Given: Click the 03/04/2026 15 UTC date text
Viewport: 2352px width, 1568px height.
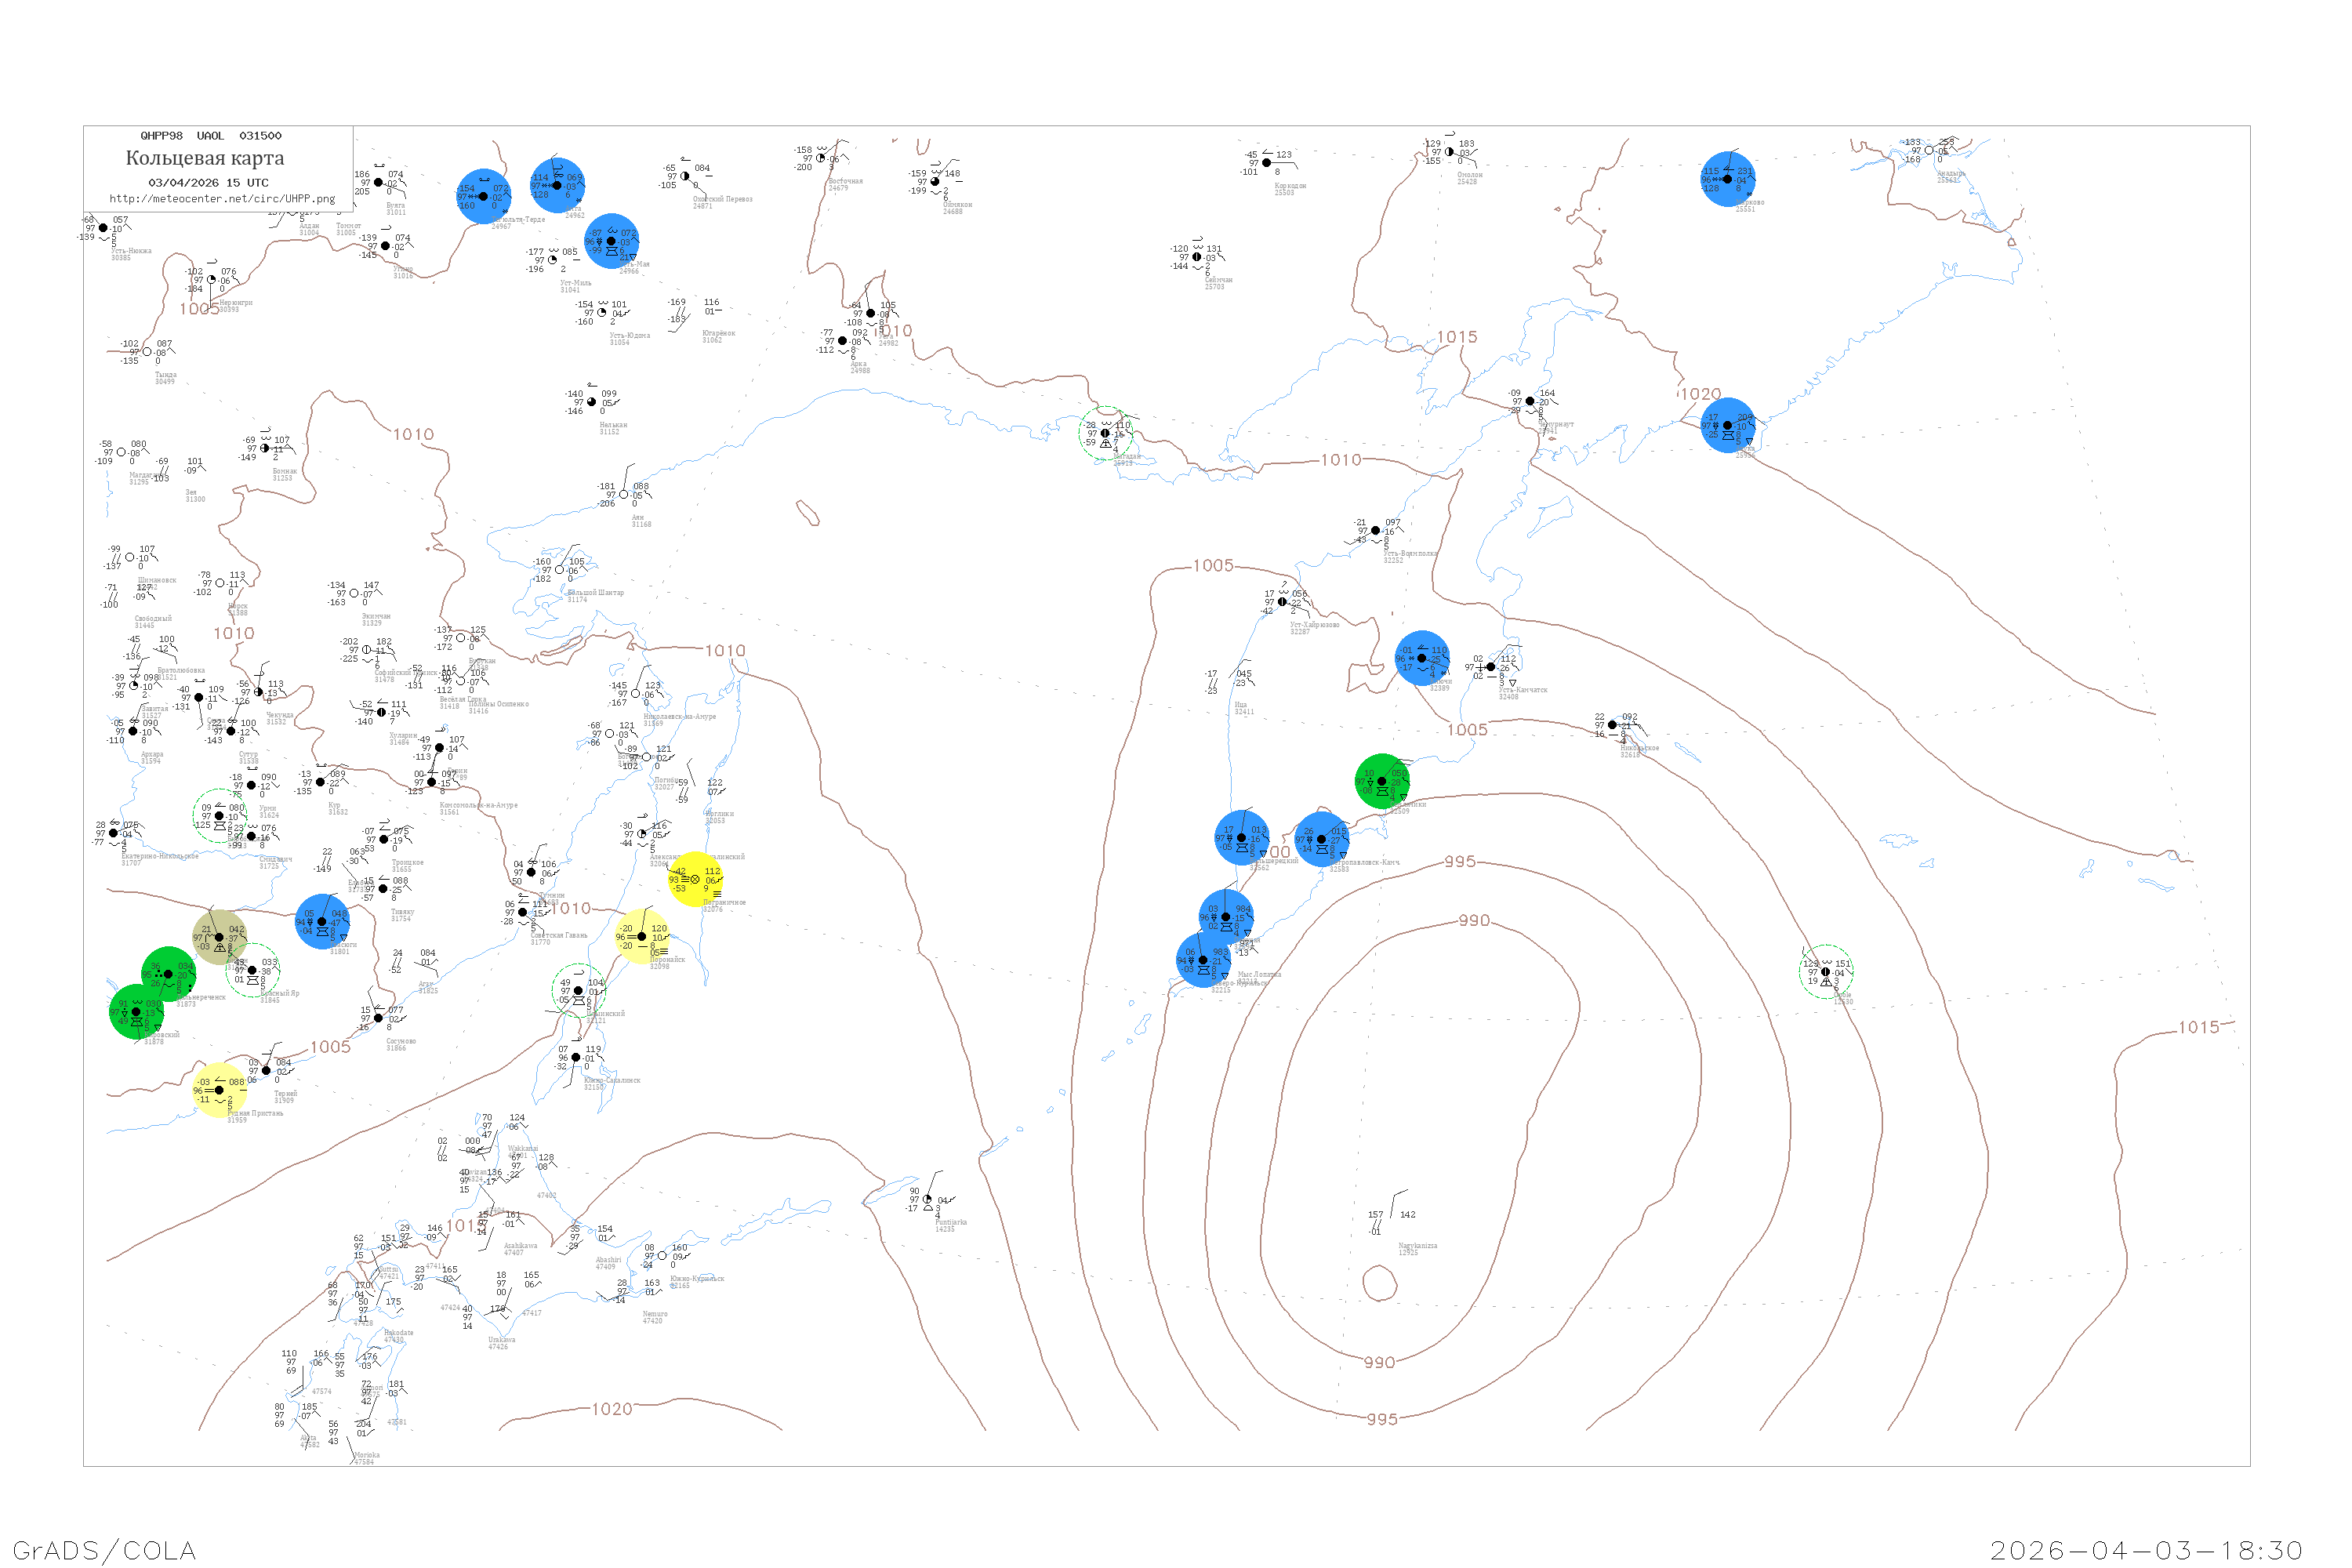Looking at the screenshot, I should [x=209, y=183].
